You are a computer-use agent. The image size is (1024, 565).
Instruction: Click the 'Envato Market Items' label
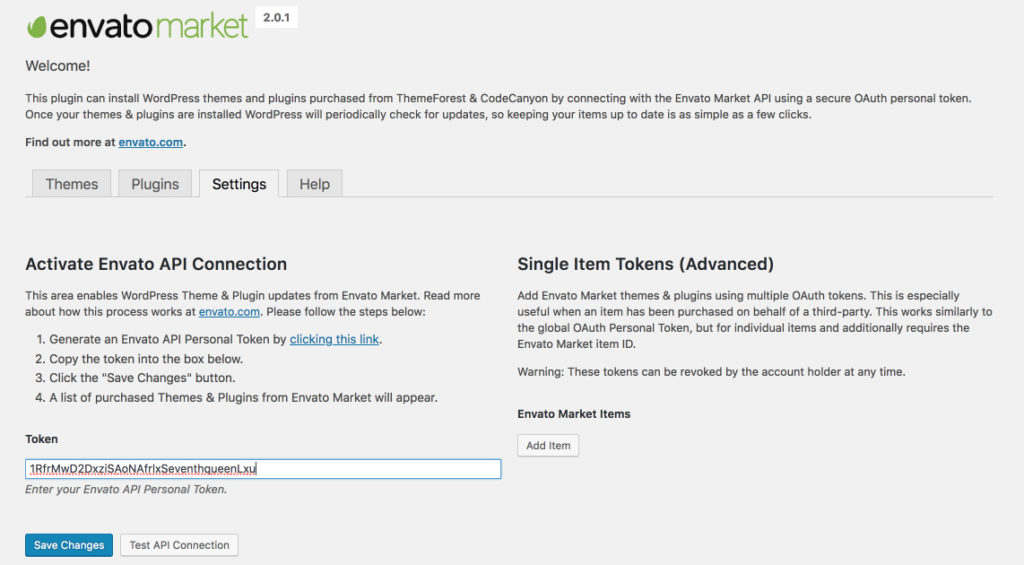pyautogui.click(x=574, y=414)
